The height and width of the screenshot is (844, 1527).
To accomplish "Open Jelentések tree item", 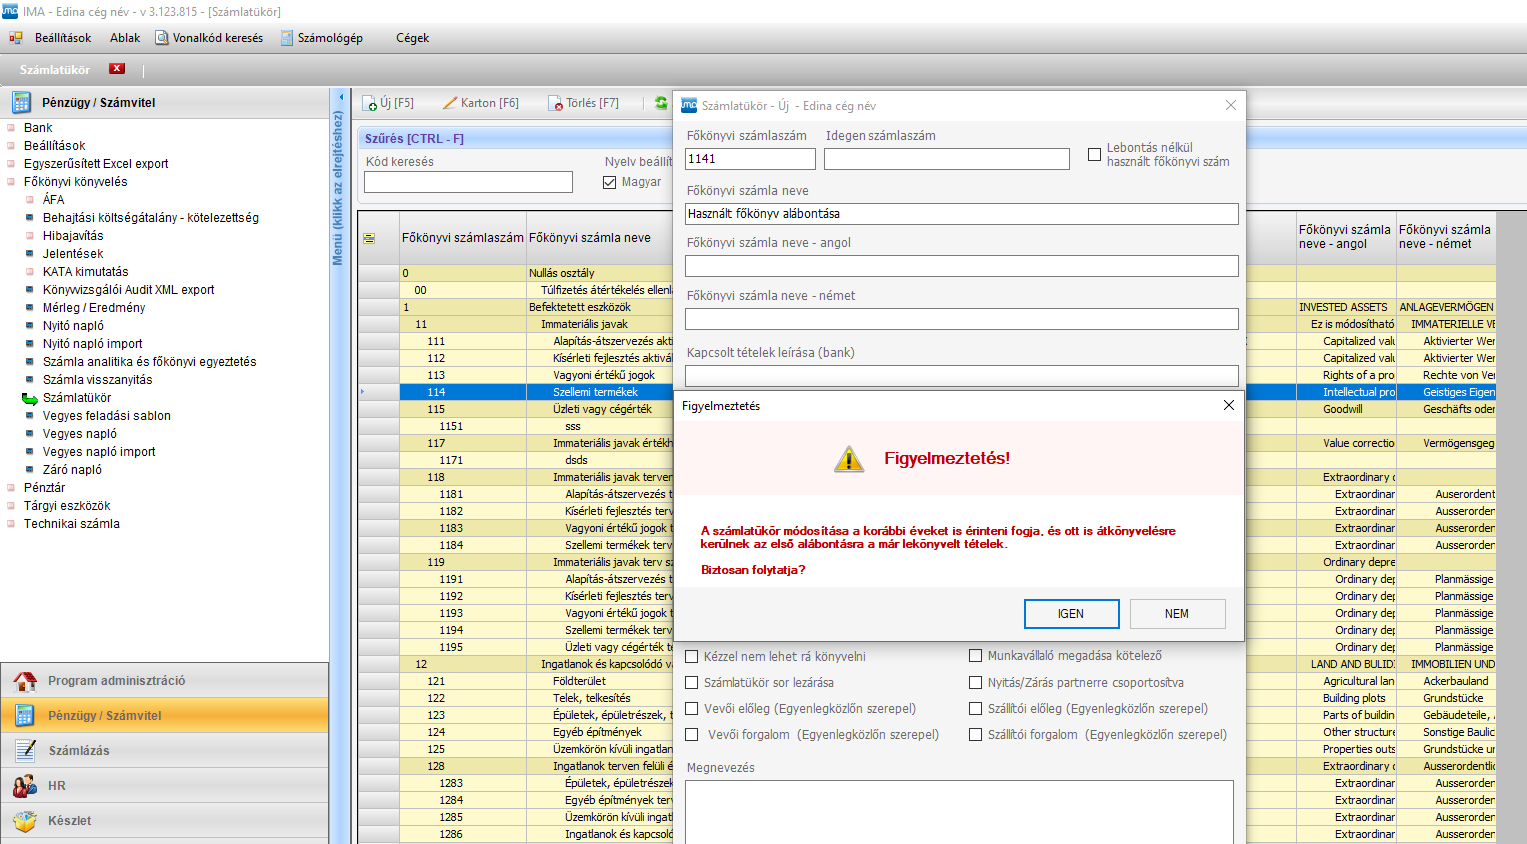I will 73,254.
